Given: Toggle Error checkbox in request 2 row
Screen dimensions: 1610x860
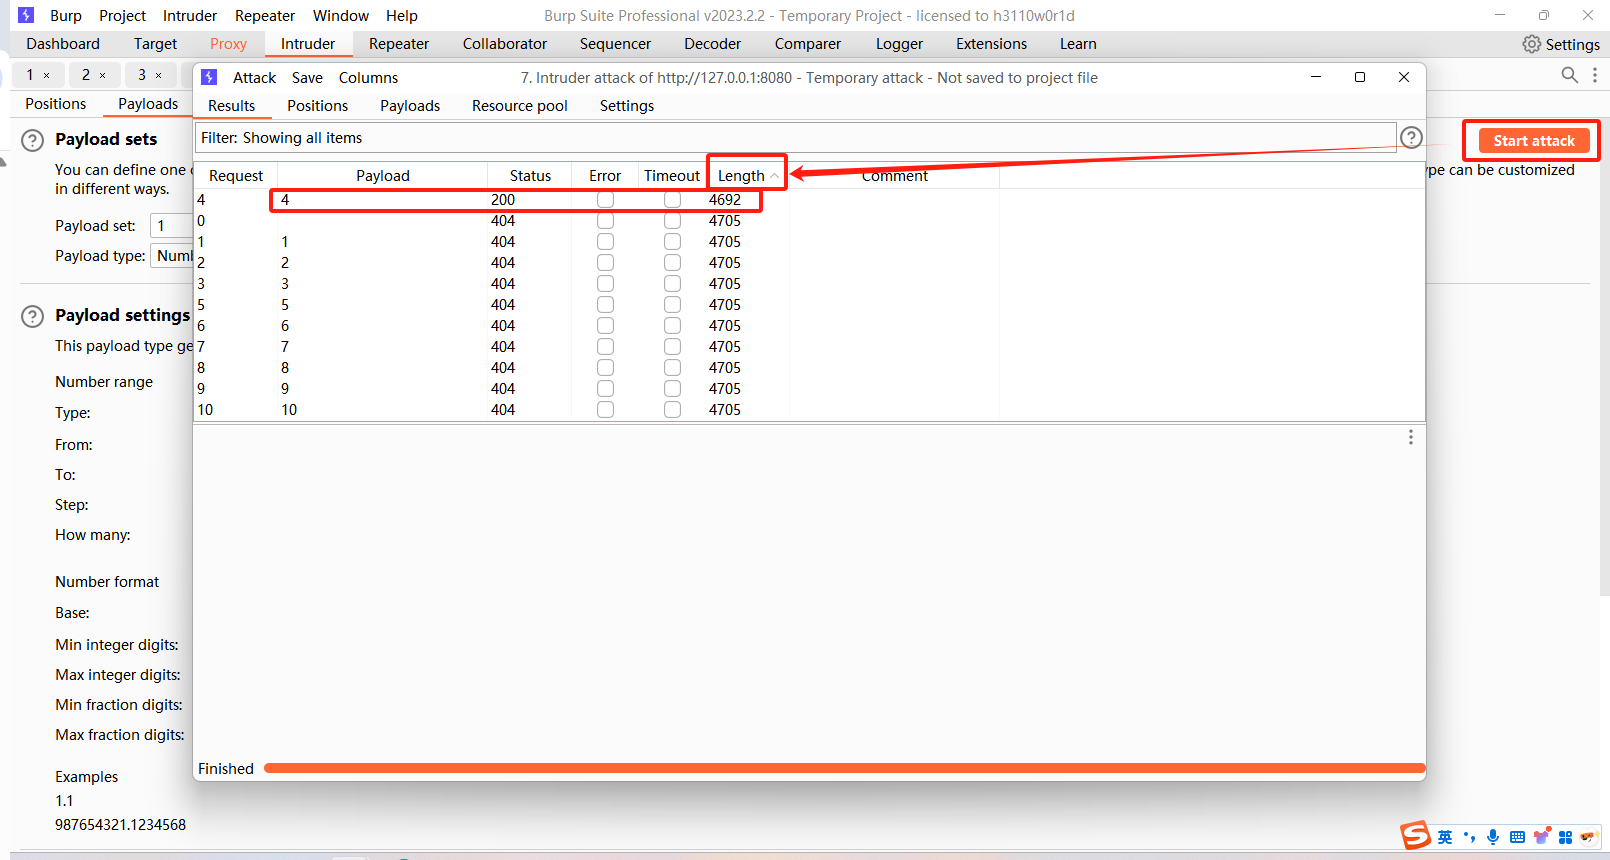Looking at the screenshot, I should point(605,263).
